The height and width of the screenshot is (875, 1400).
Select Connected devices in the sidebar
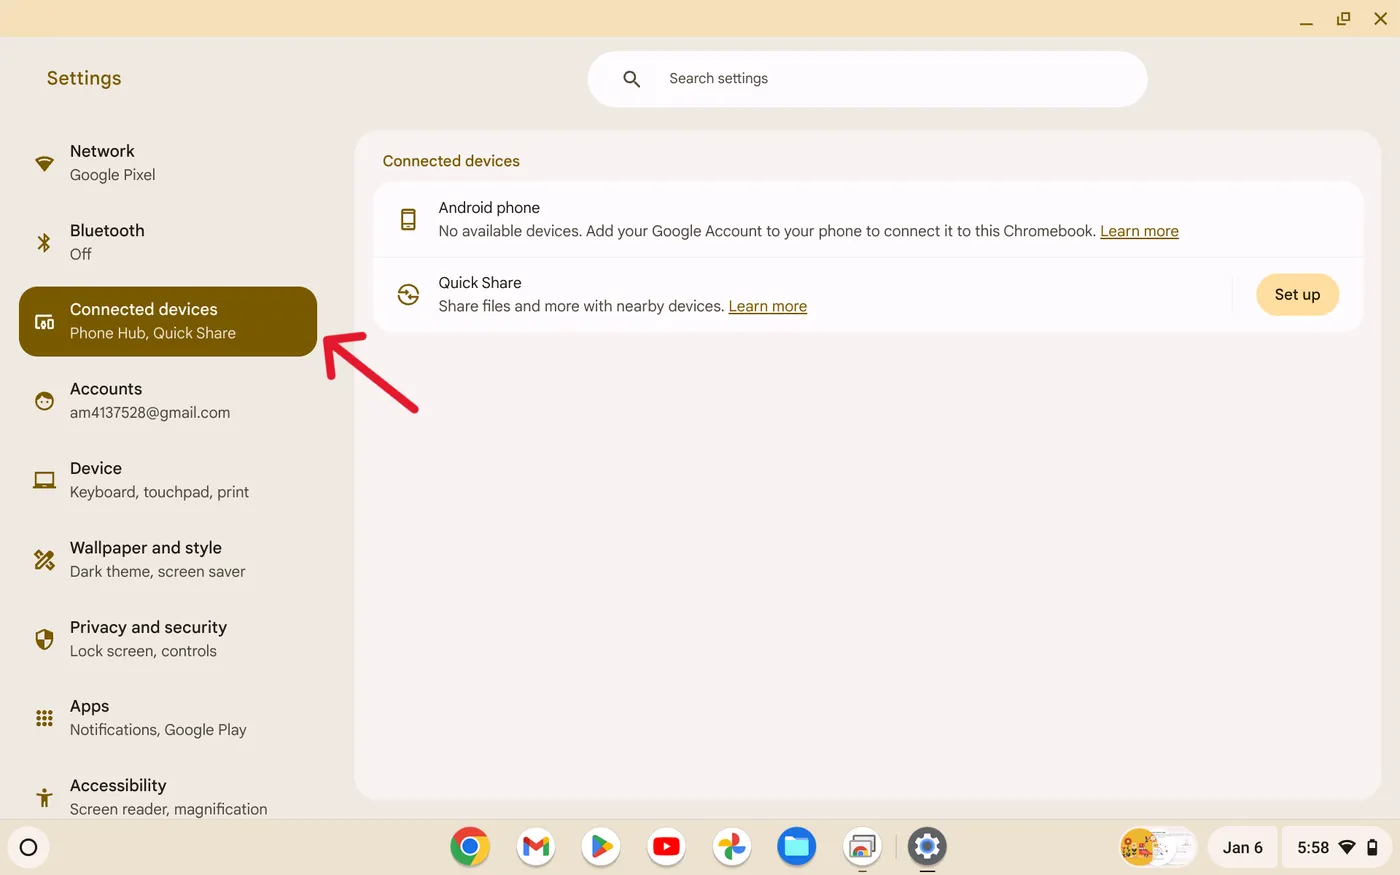point(168,321)
